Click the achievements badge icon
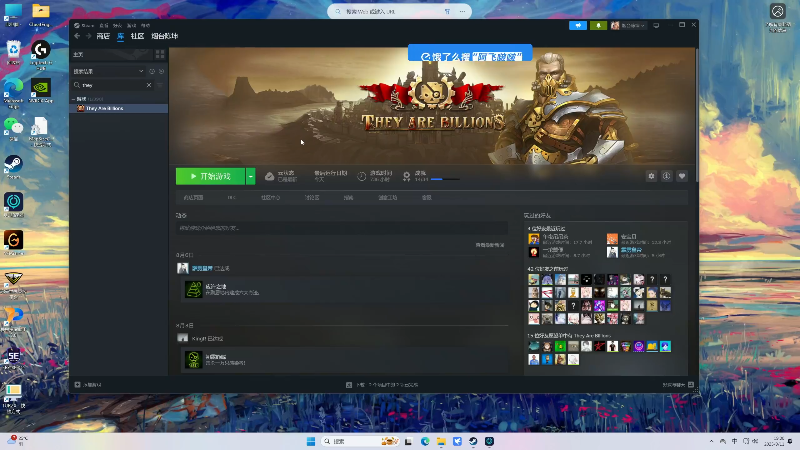This screenshot has height=450, width=800. [407, 177]
